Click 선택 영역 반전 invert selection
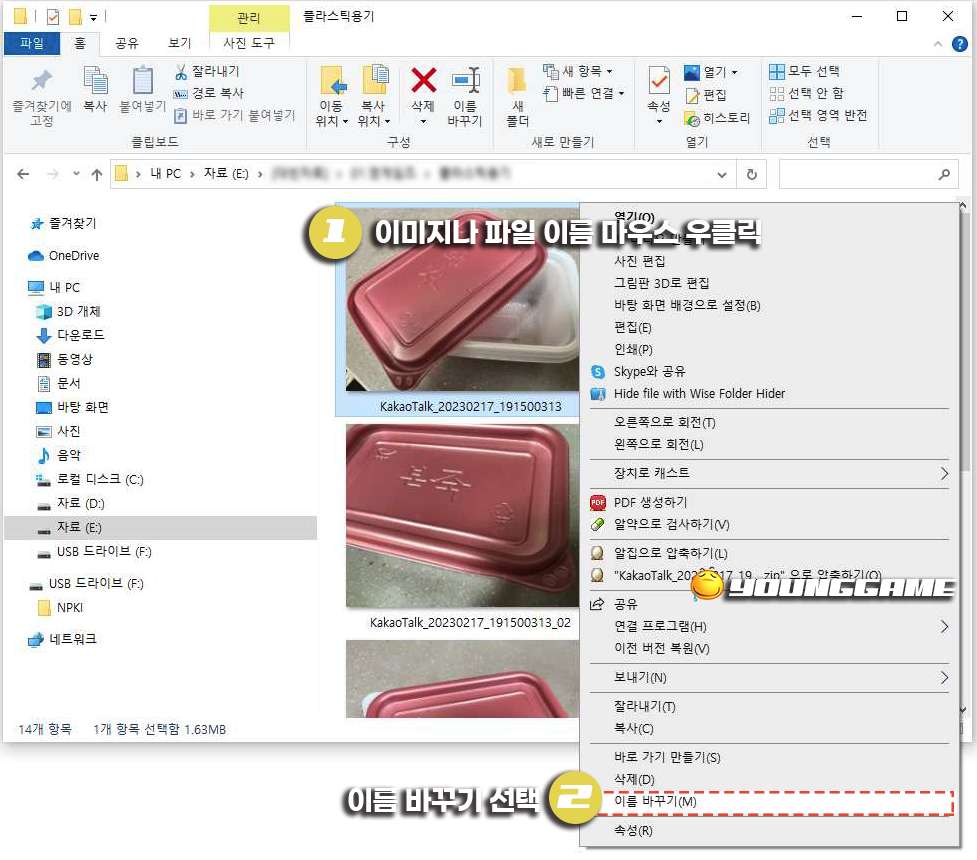The image size is (977, 860). tap(818, 115)
